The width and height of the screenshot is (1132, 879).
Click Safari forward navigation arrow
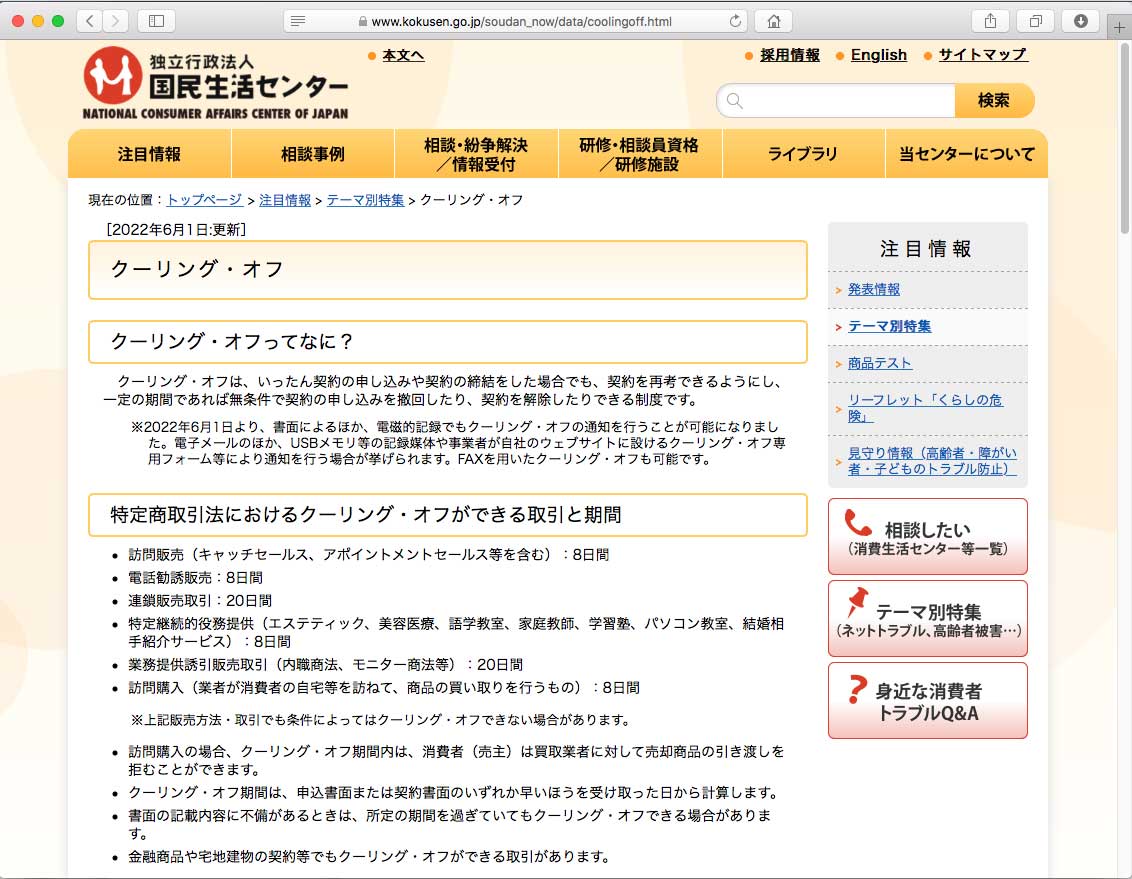116,21
